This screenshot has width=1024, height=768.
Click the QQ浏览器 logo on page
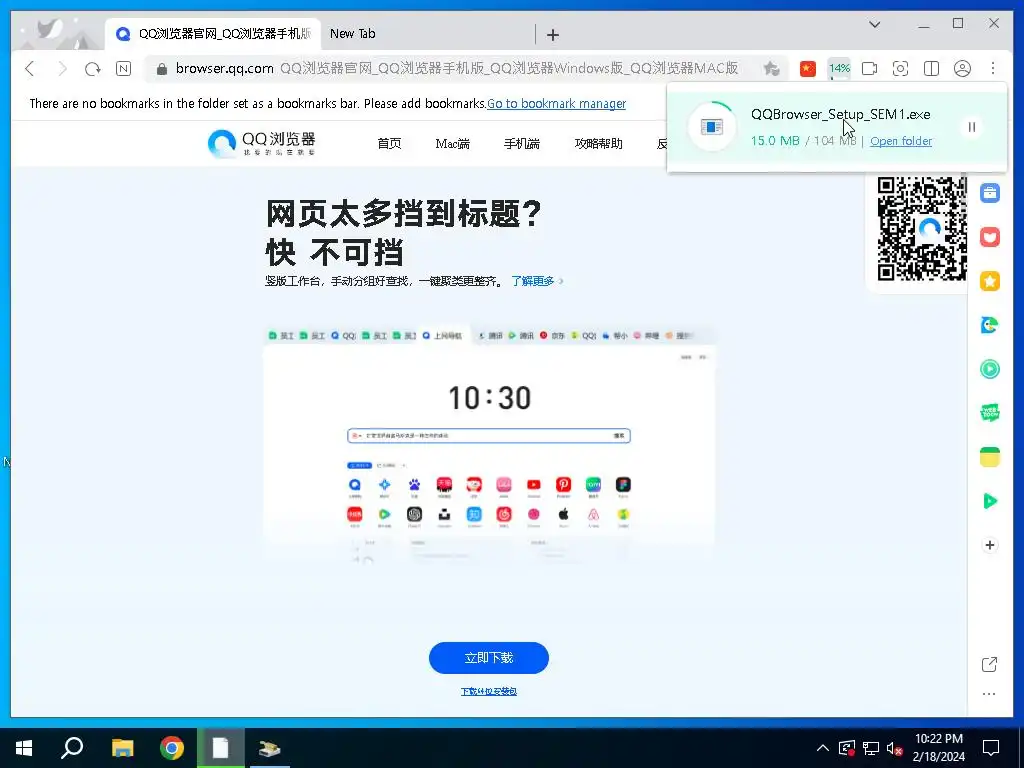tap(261, 144)
